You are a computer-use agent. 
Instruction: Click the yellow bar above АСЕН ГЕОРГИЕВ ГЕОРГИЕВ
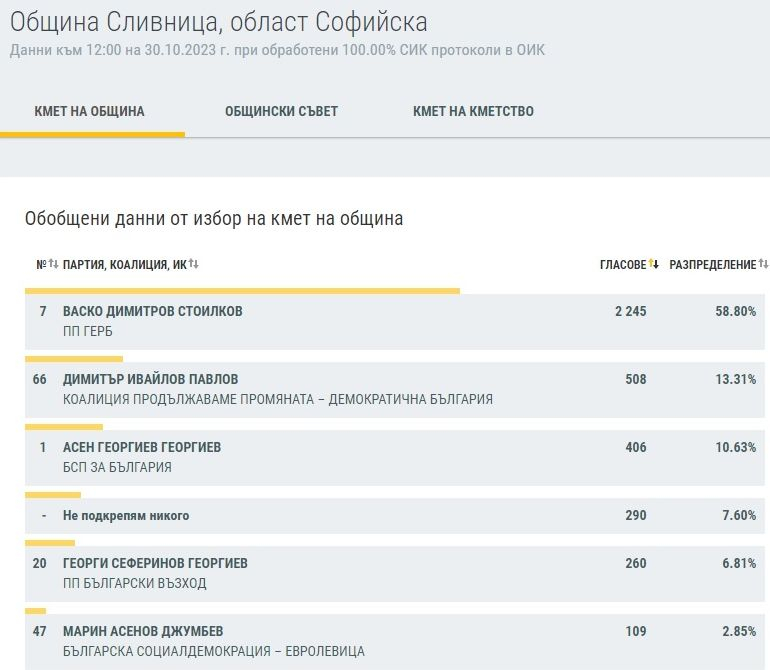coord(64,427)
